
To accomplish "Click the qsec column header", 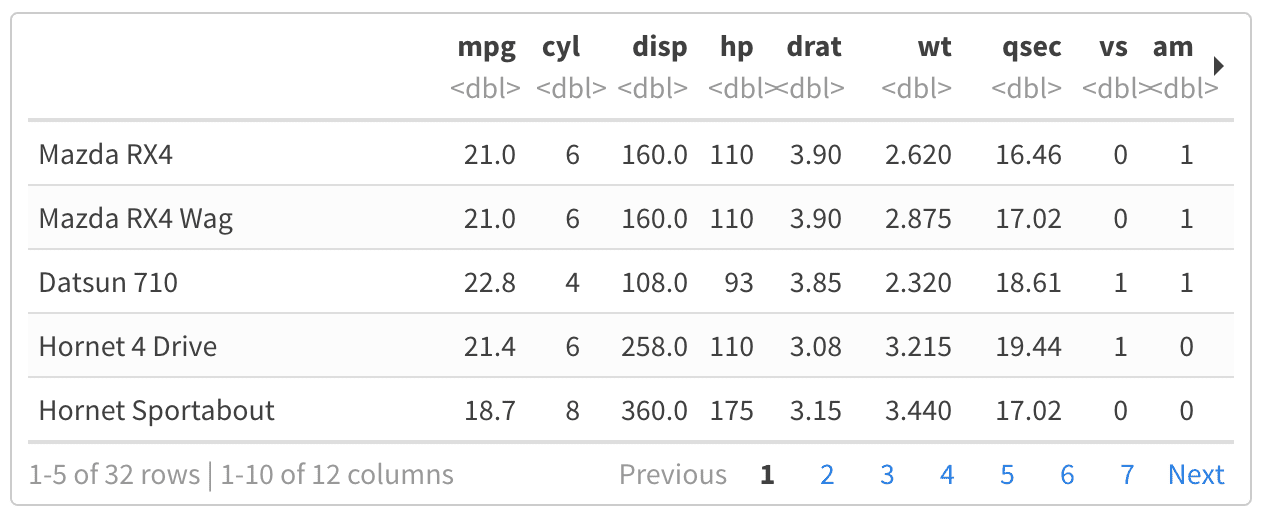I will tap(1032, 47).
